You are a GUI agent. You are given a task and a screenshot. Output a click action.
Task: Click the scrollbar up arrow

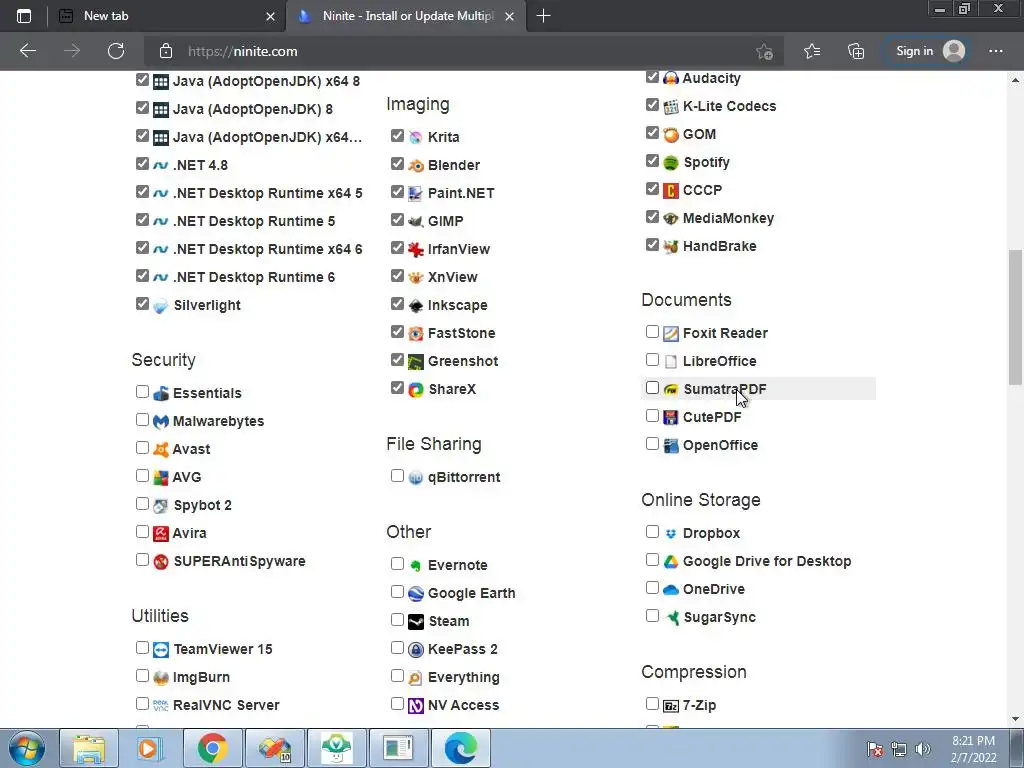tap(1015, 80)
